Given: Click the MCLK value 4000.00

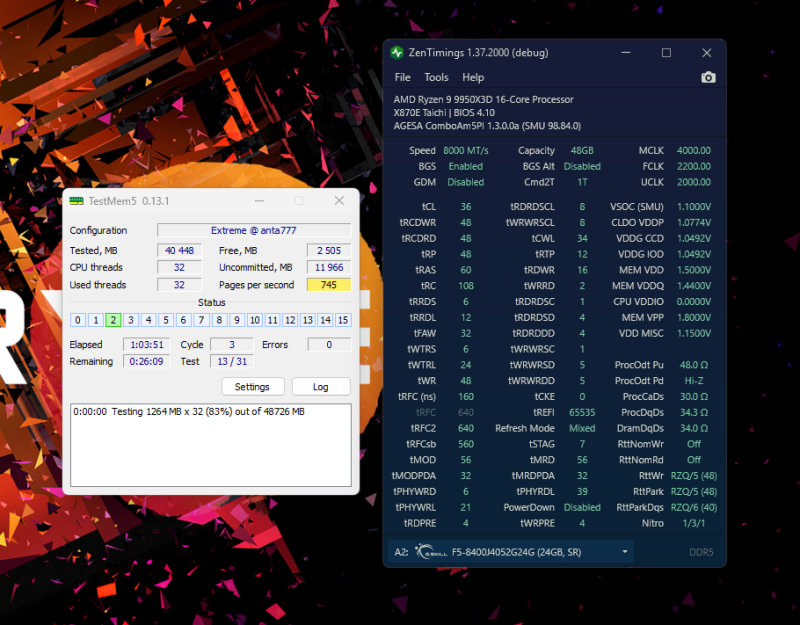Looking at the screenshot, I should point(693,151).
